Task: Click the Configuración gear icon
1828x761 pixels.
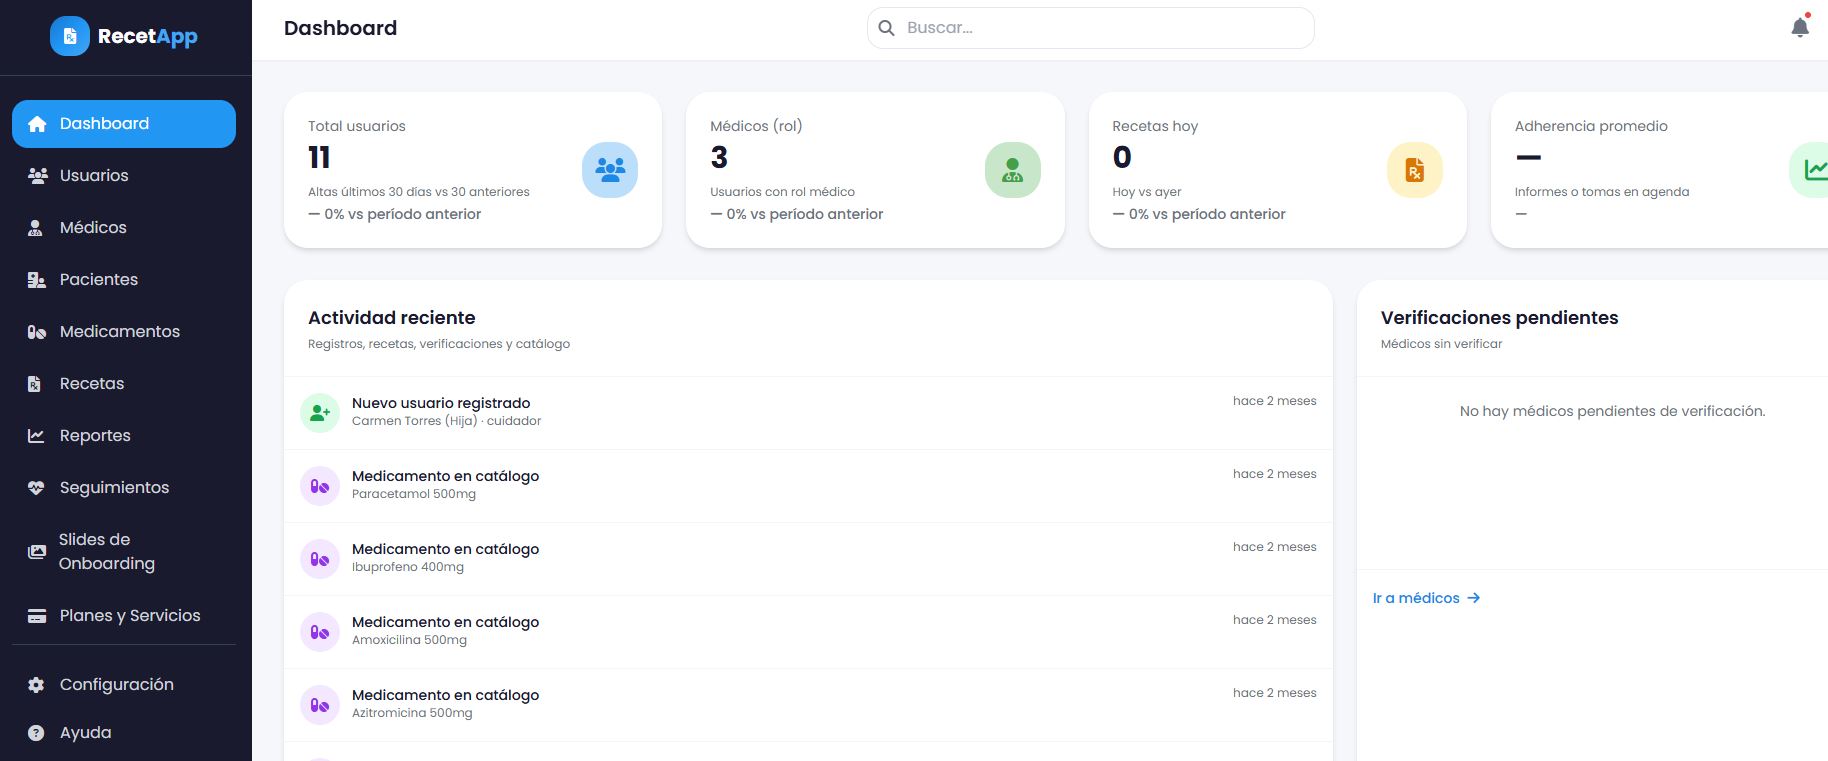Action: click(x=36, y=685)
